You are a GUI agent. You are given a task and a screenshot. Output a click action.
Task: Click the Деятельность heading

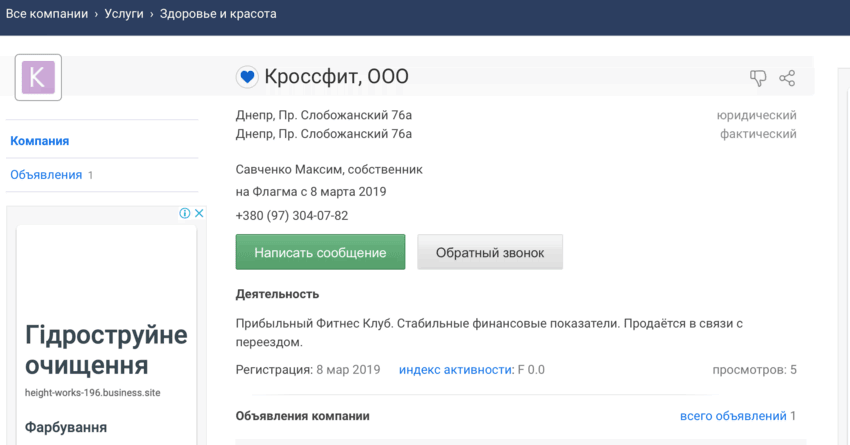[x=277, y=294]
